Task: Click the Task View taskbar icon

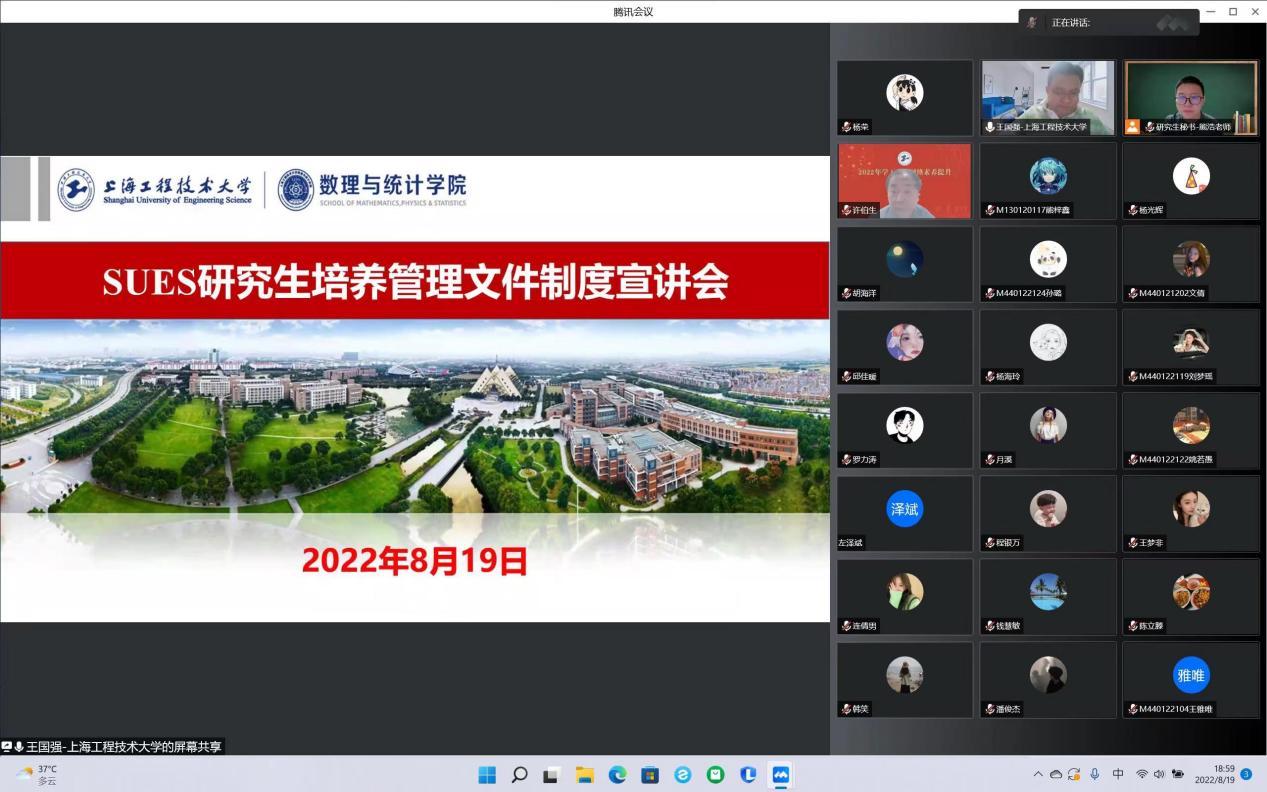Action: [552, 775]
